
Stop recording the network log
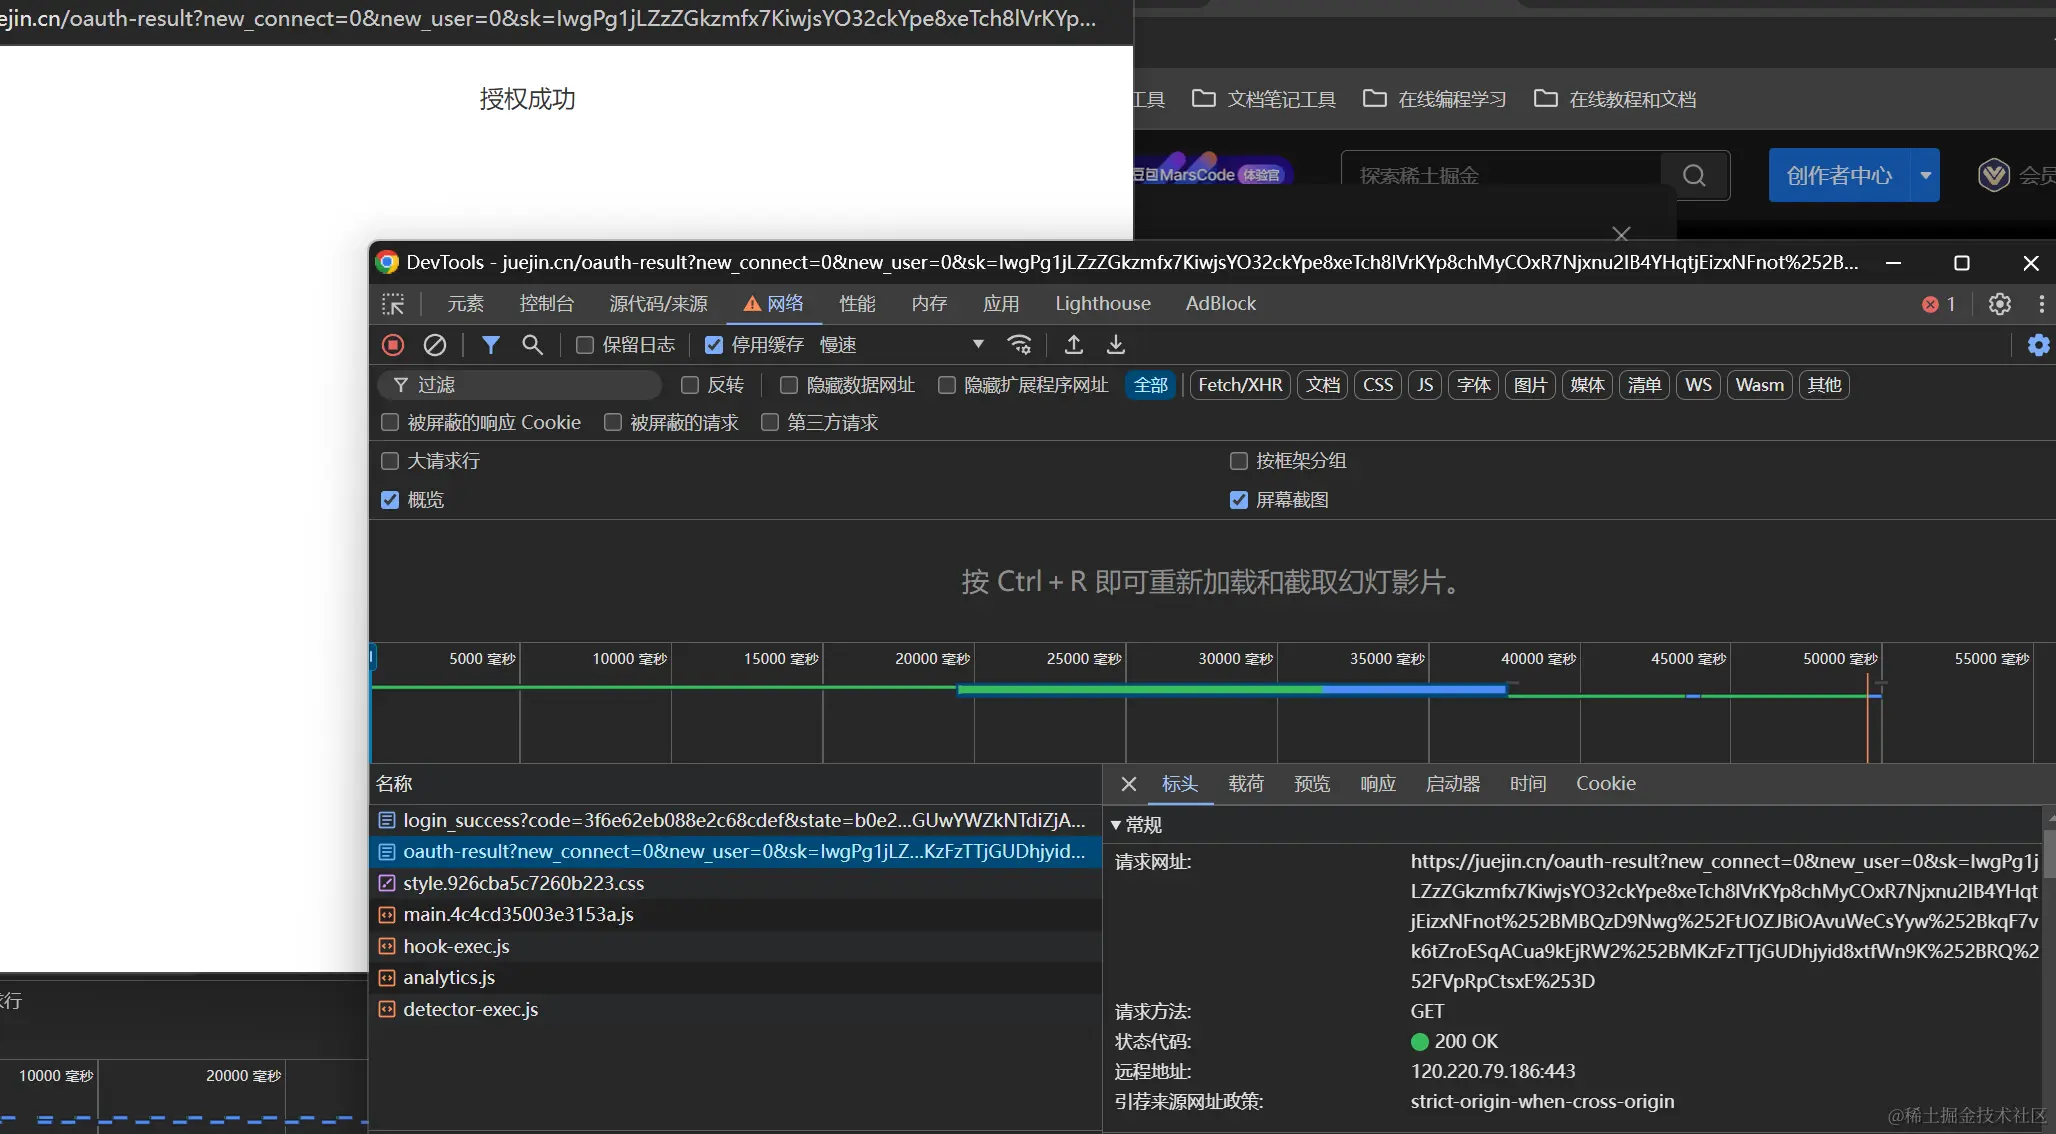pyautogui.click(x=392, y=345)
